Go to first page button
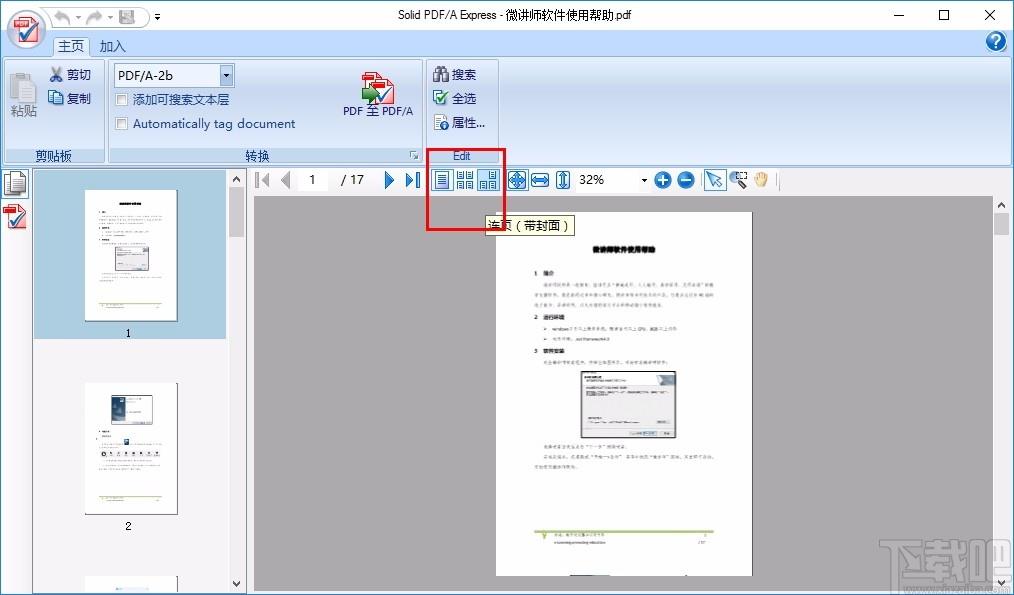Viewport: 1014px width, 595px height. click(263, 180)
